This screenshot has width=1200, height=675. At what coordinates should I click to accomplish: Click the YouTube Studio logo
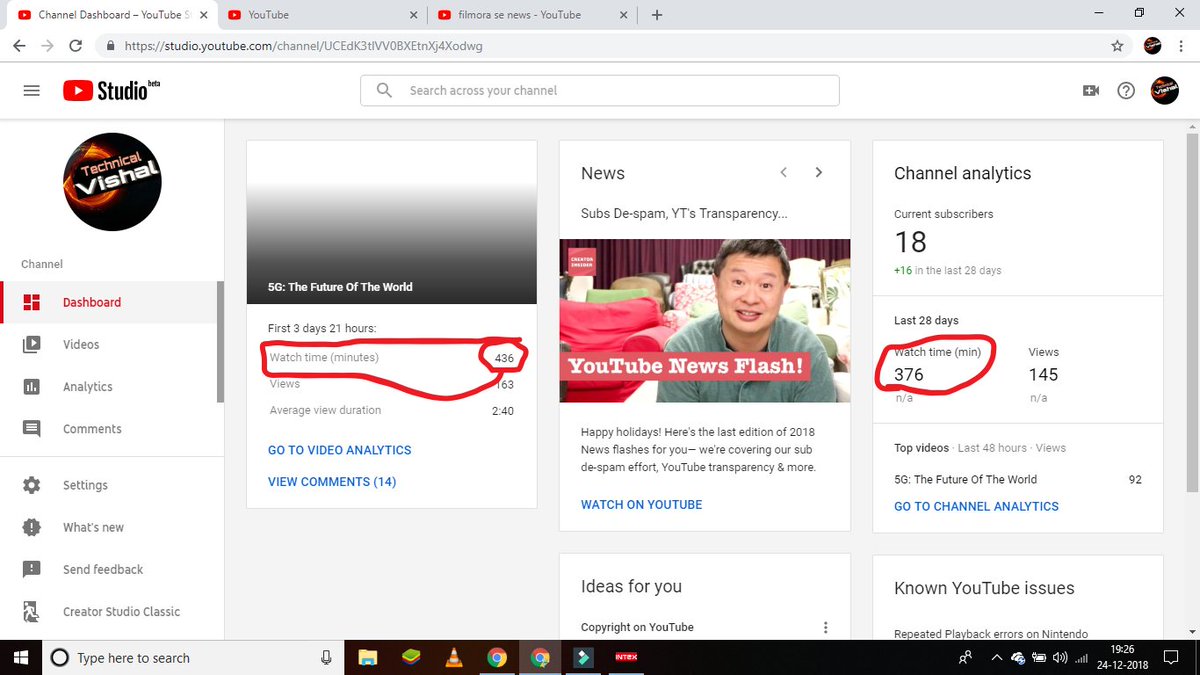point(111,90)
